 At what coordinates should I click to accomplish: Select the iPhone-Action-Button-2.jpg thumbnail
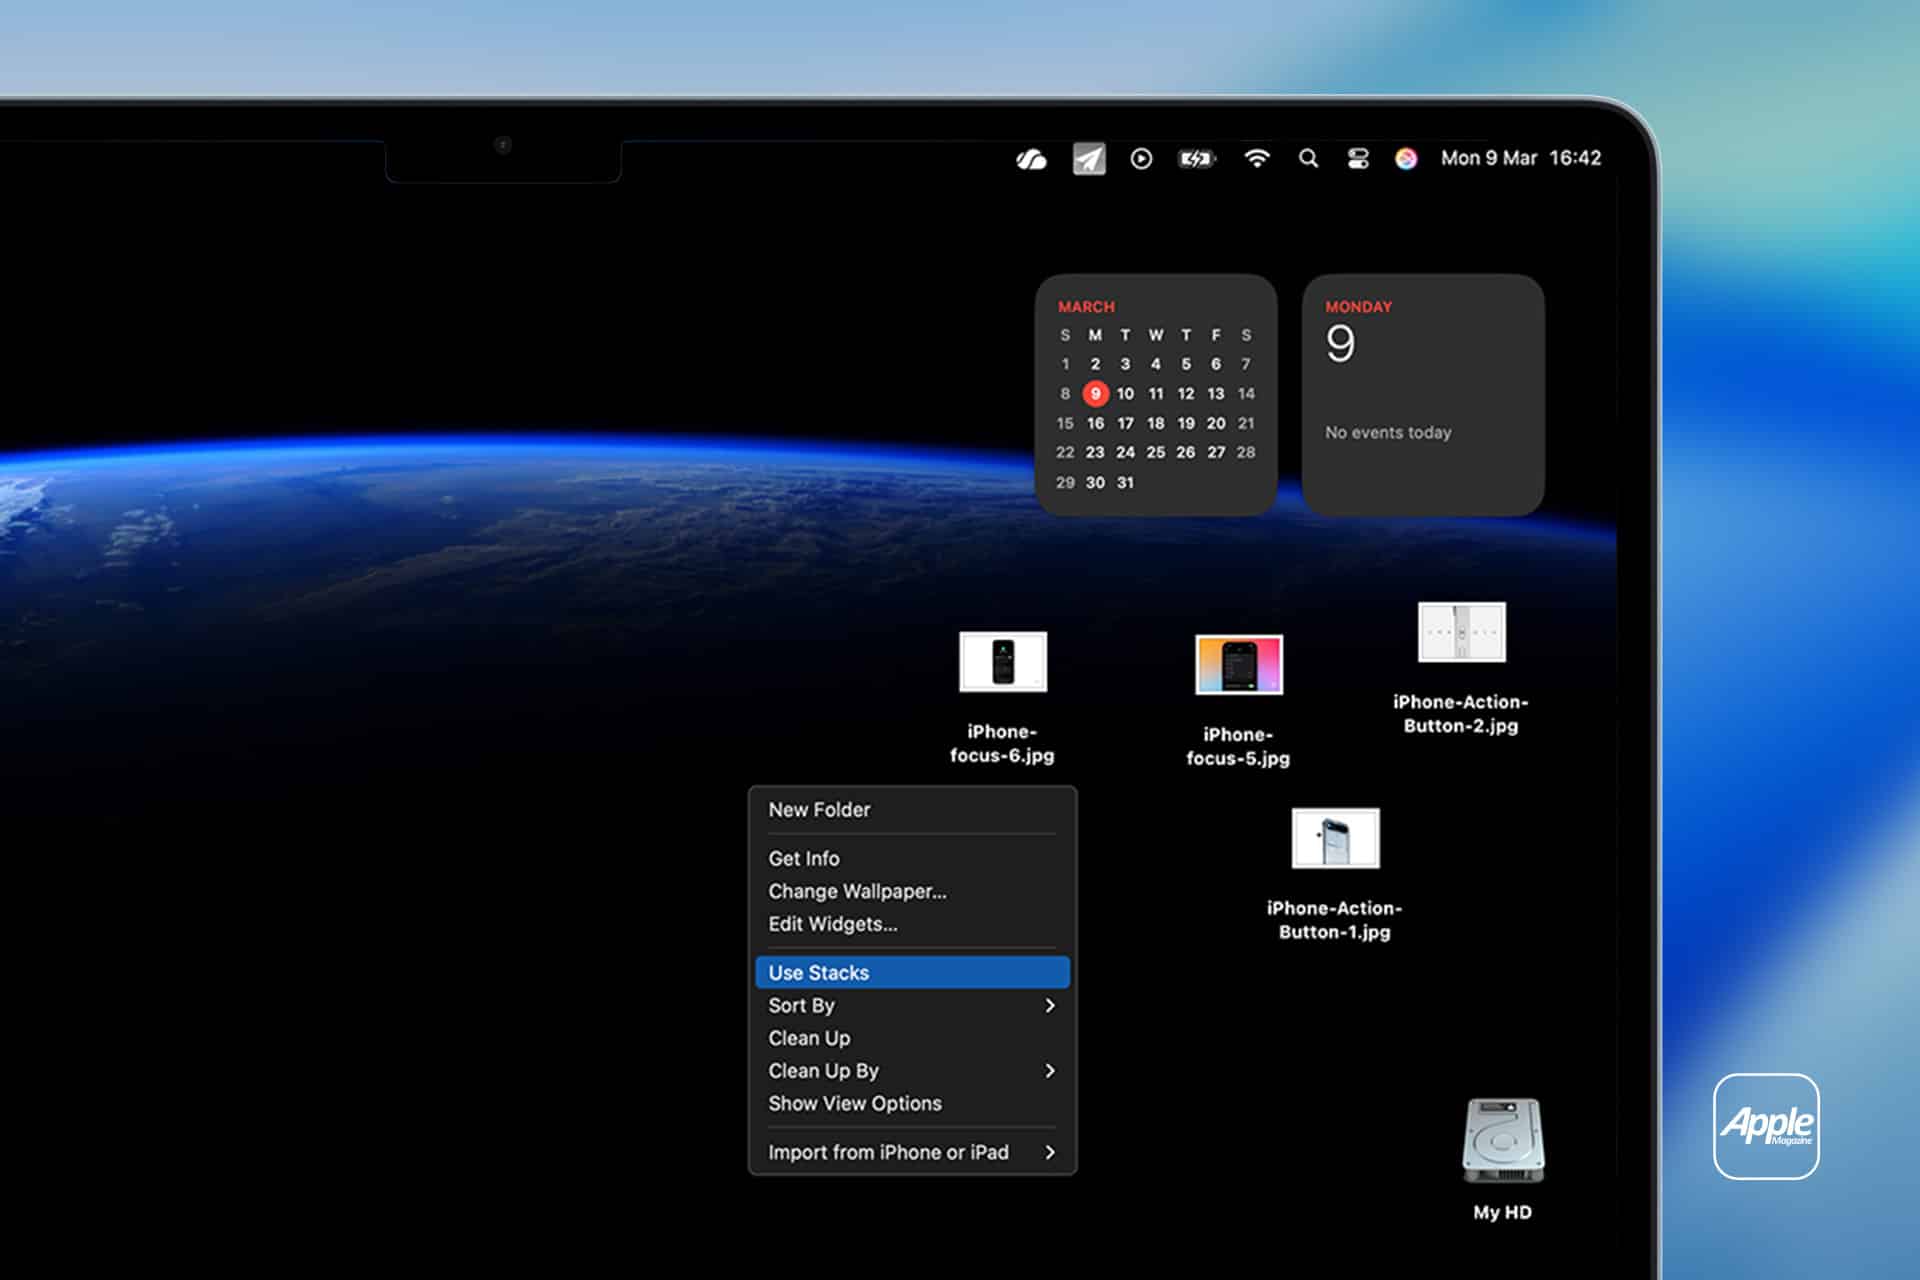(1462, 632)
